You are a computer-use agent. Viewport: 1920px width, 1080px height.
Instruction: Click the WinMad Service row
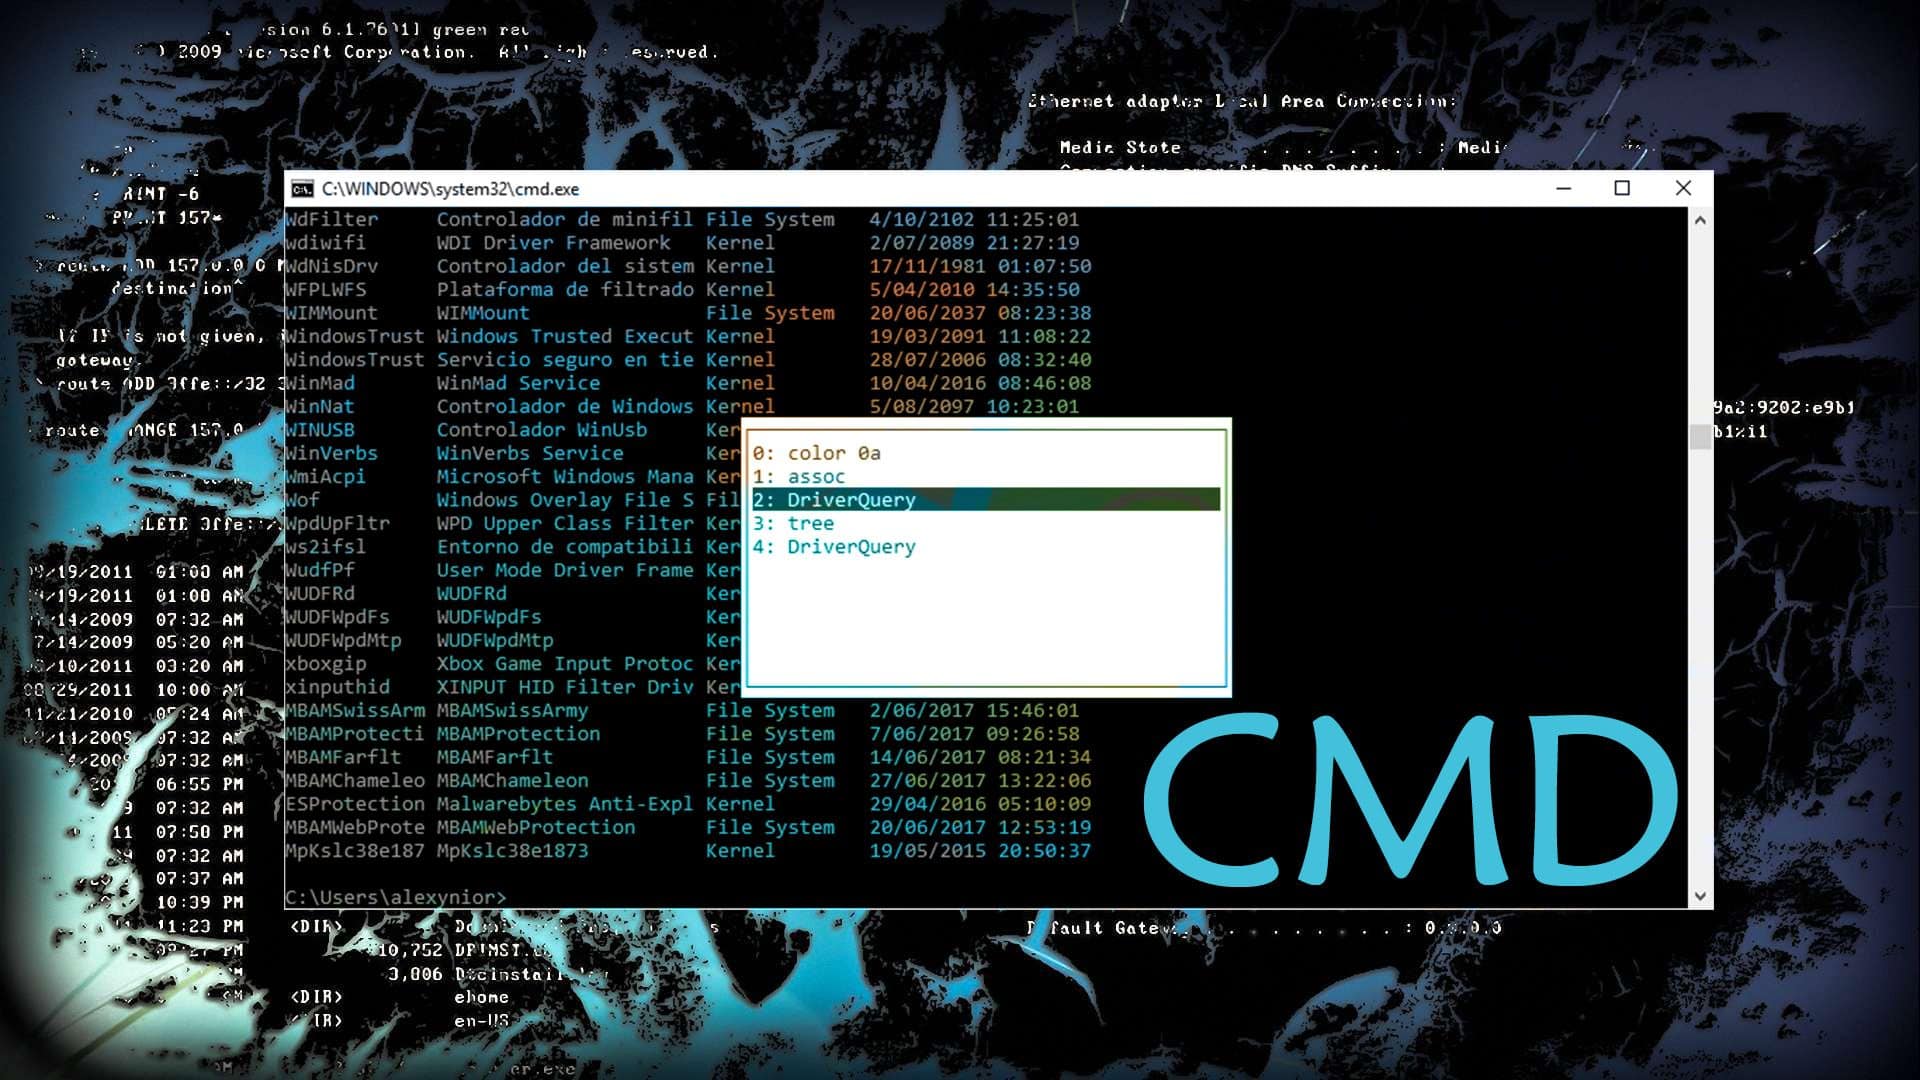pyautogui.click(x=518, y=383)
